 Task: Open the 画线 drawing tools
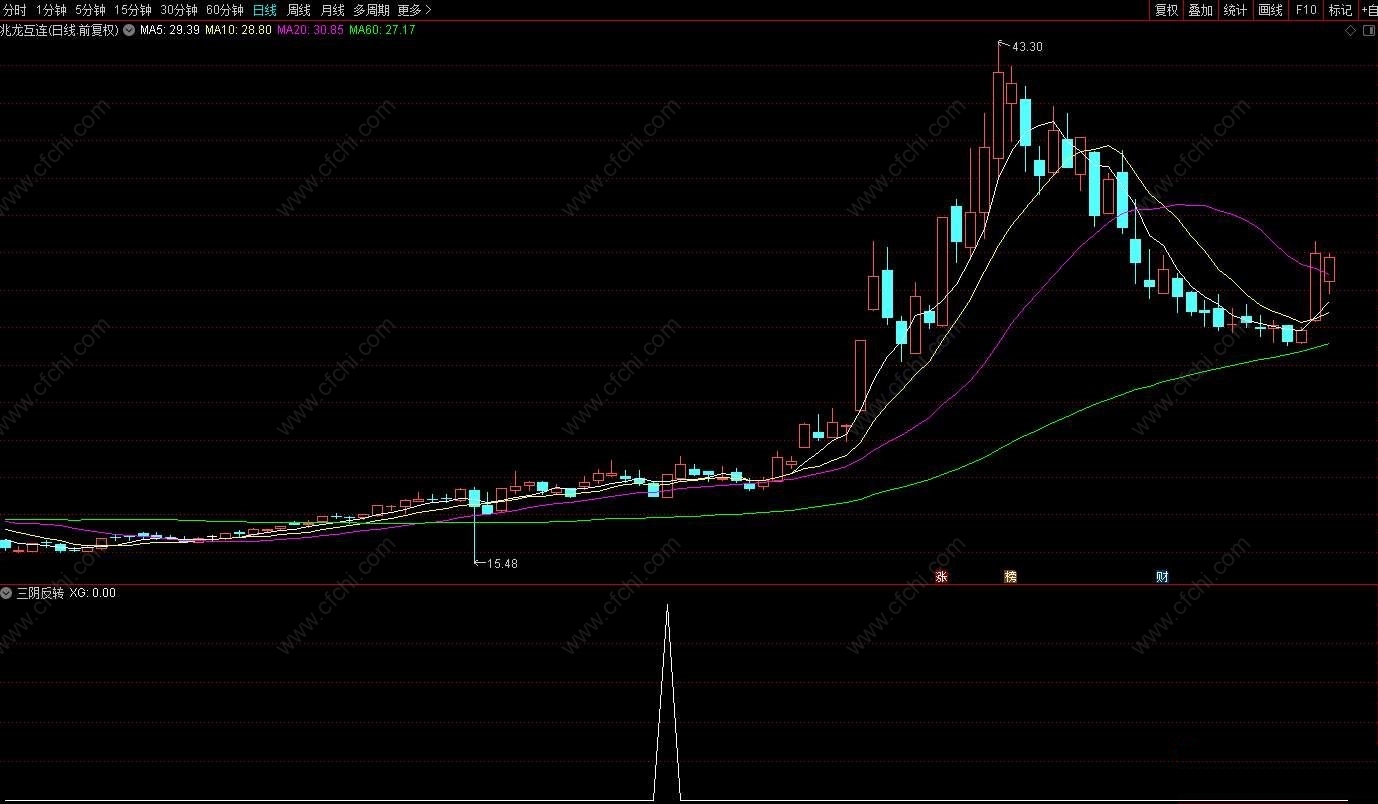[x=1271, y=10]
